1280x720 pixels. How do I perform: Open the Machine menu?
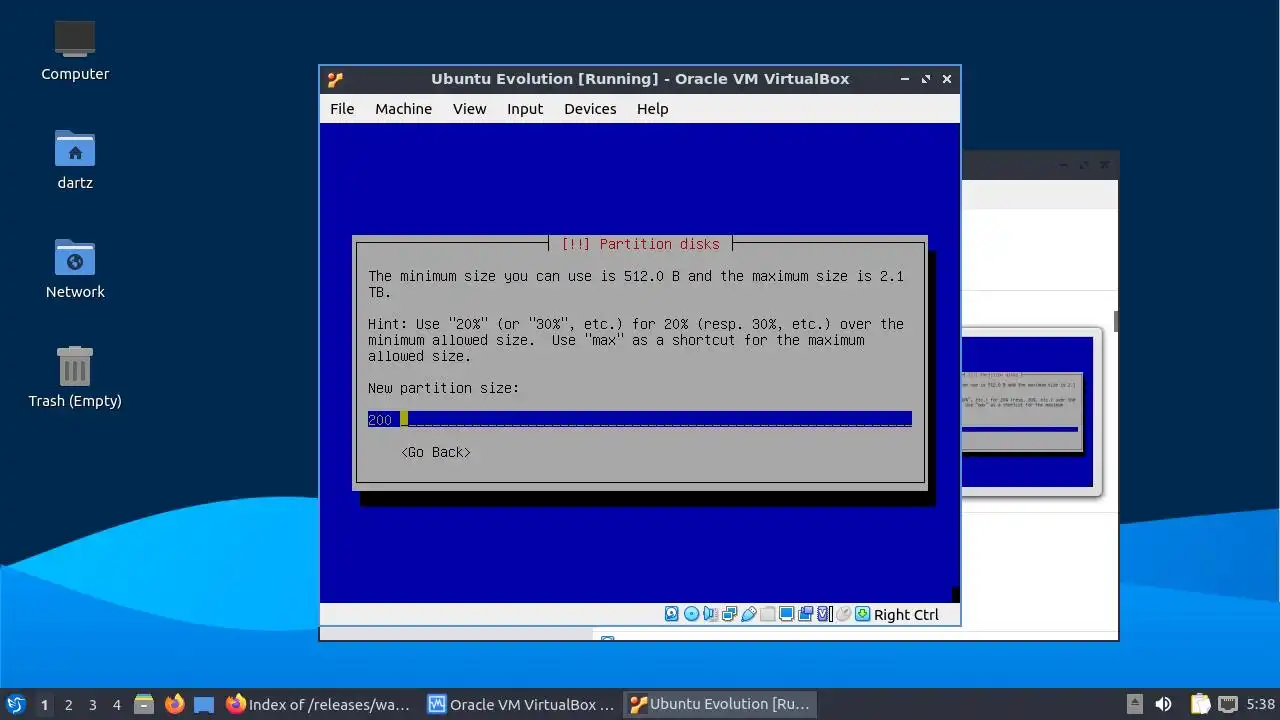coord(404,109)
